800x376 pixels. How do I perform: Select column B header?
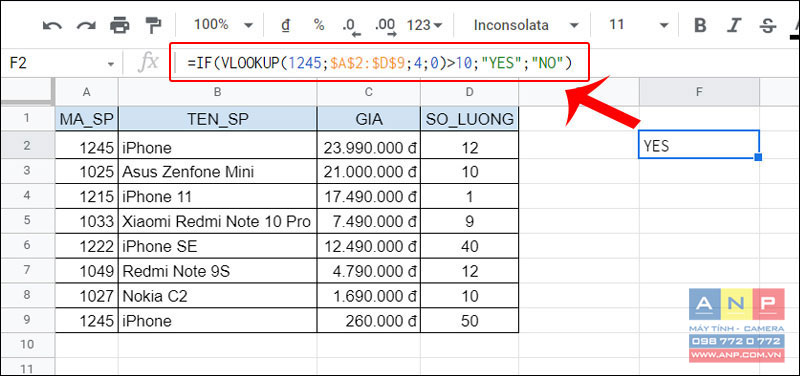coord(217,92)
